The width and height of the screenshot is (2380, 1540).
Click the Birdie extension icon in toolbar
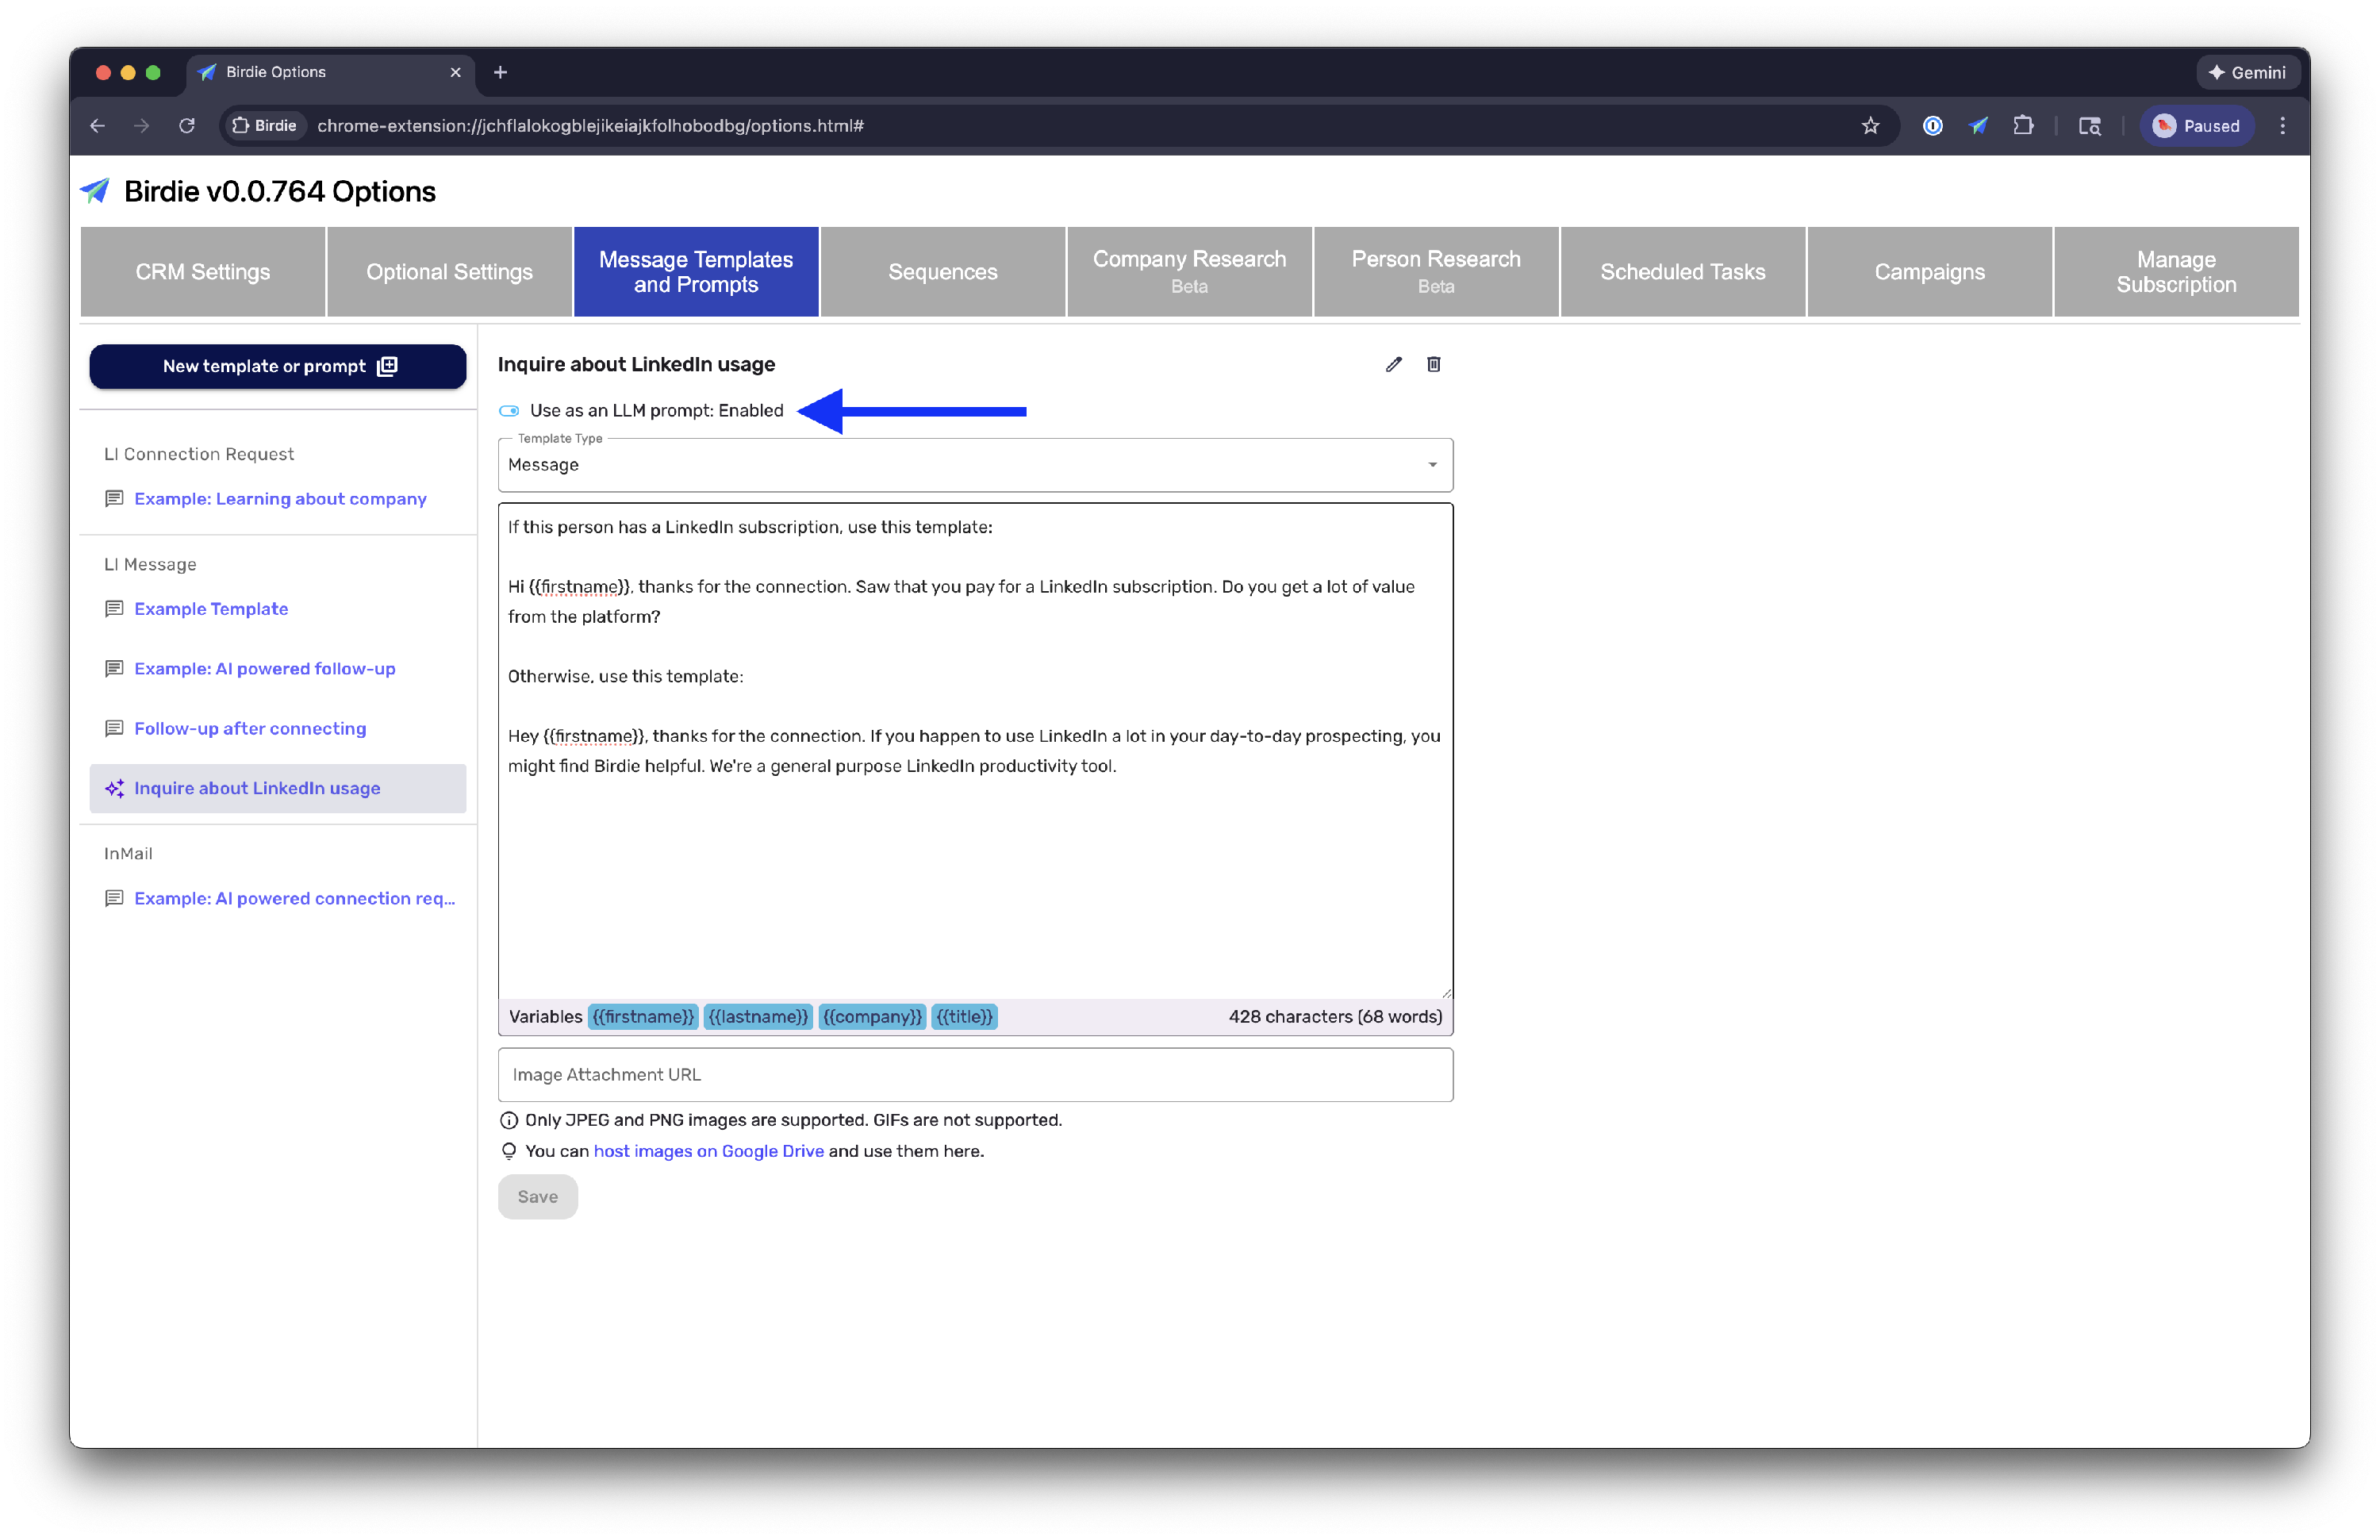tap(1978, 126)
